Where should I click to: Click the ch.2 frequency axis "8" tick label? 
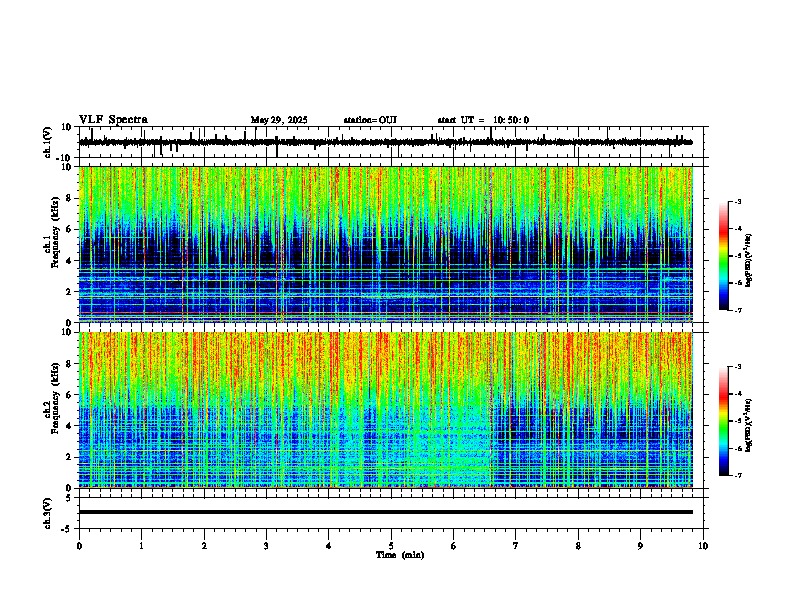(x=71, y=364)
